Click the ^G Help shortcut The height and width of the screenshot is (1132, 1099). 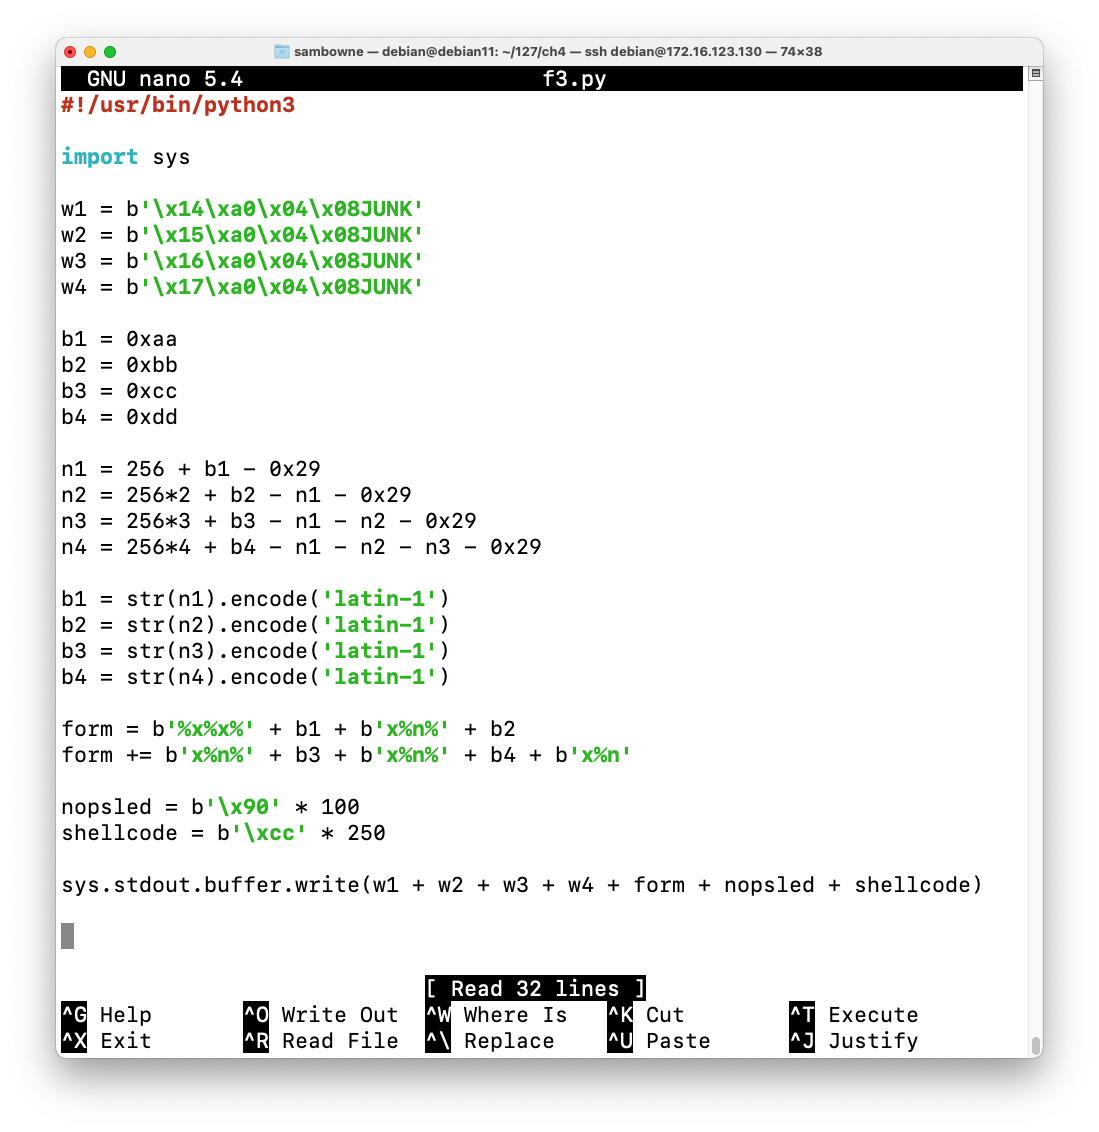tap(107, 1014)
